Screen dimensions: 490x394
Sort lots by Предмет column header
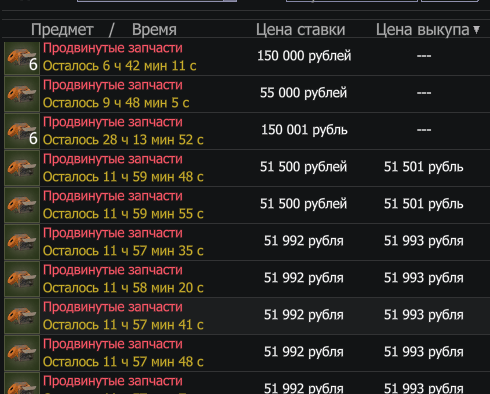click(62, 30)
